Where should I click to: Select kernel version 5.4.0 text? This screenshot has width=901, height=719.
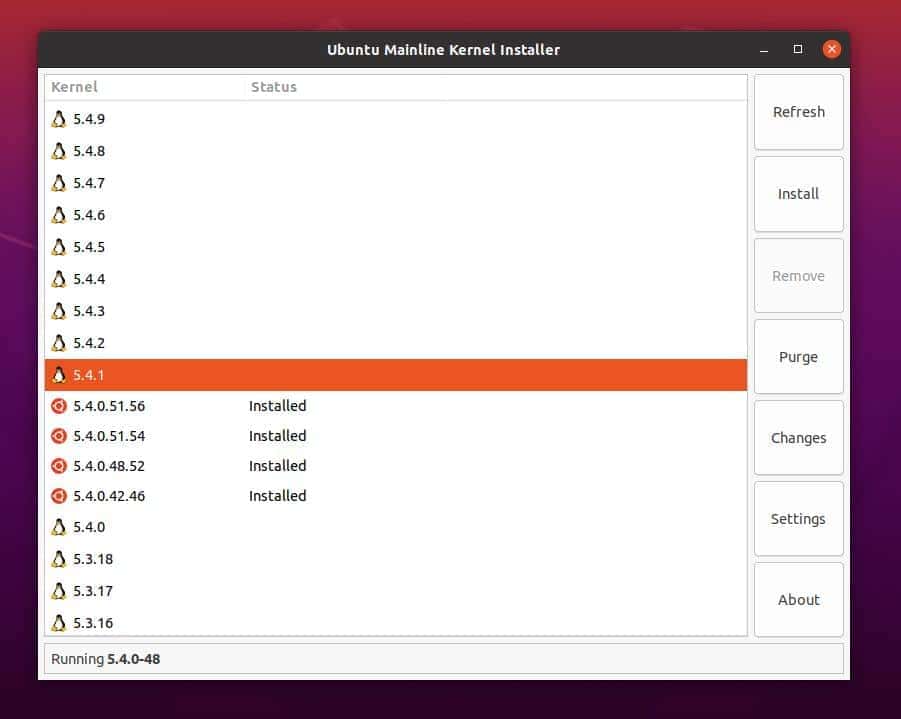point(89,527)
